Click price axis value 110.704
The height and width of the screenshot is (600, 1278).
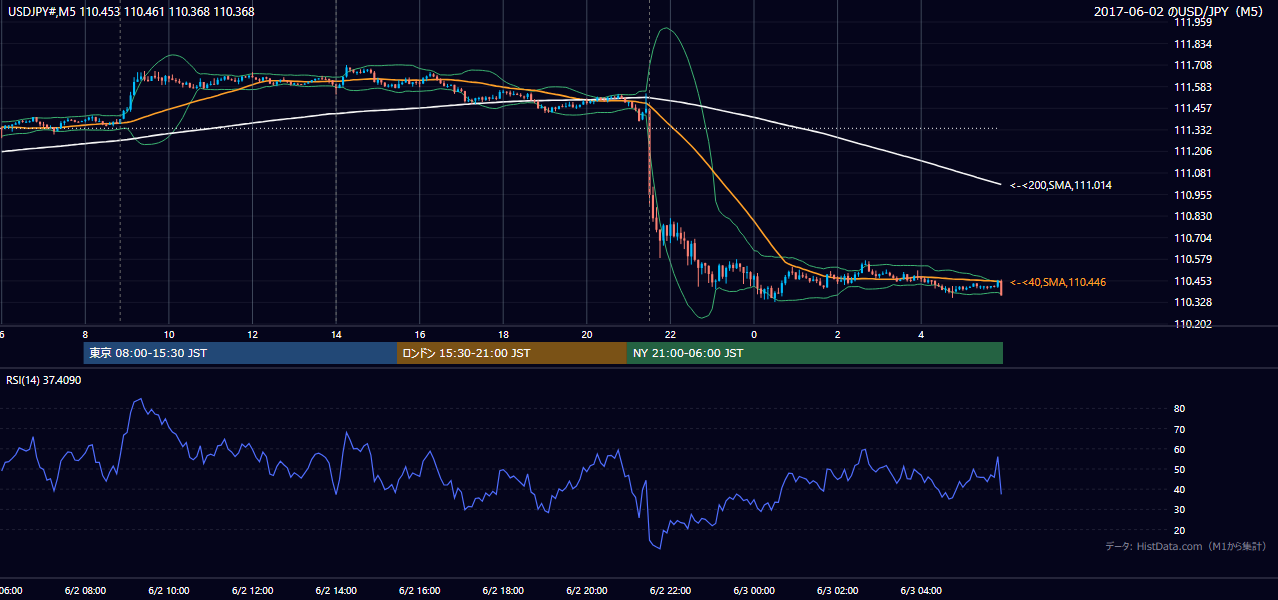click(1192, 238)
